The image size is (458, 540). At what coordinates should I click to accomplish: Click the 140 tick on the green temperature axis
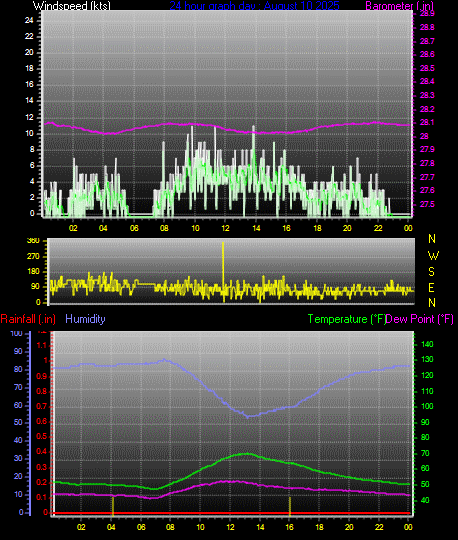point(427,344)
